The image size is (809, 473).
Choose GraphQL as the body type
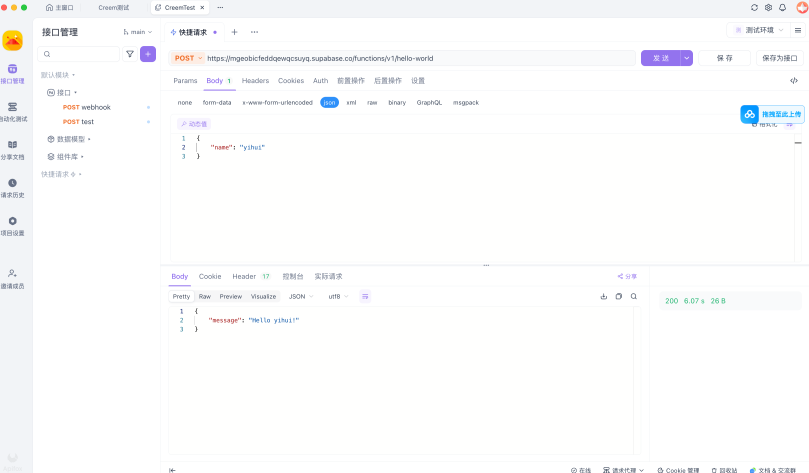click(429, 102)
